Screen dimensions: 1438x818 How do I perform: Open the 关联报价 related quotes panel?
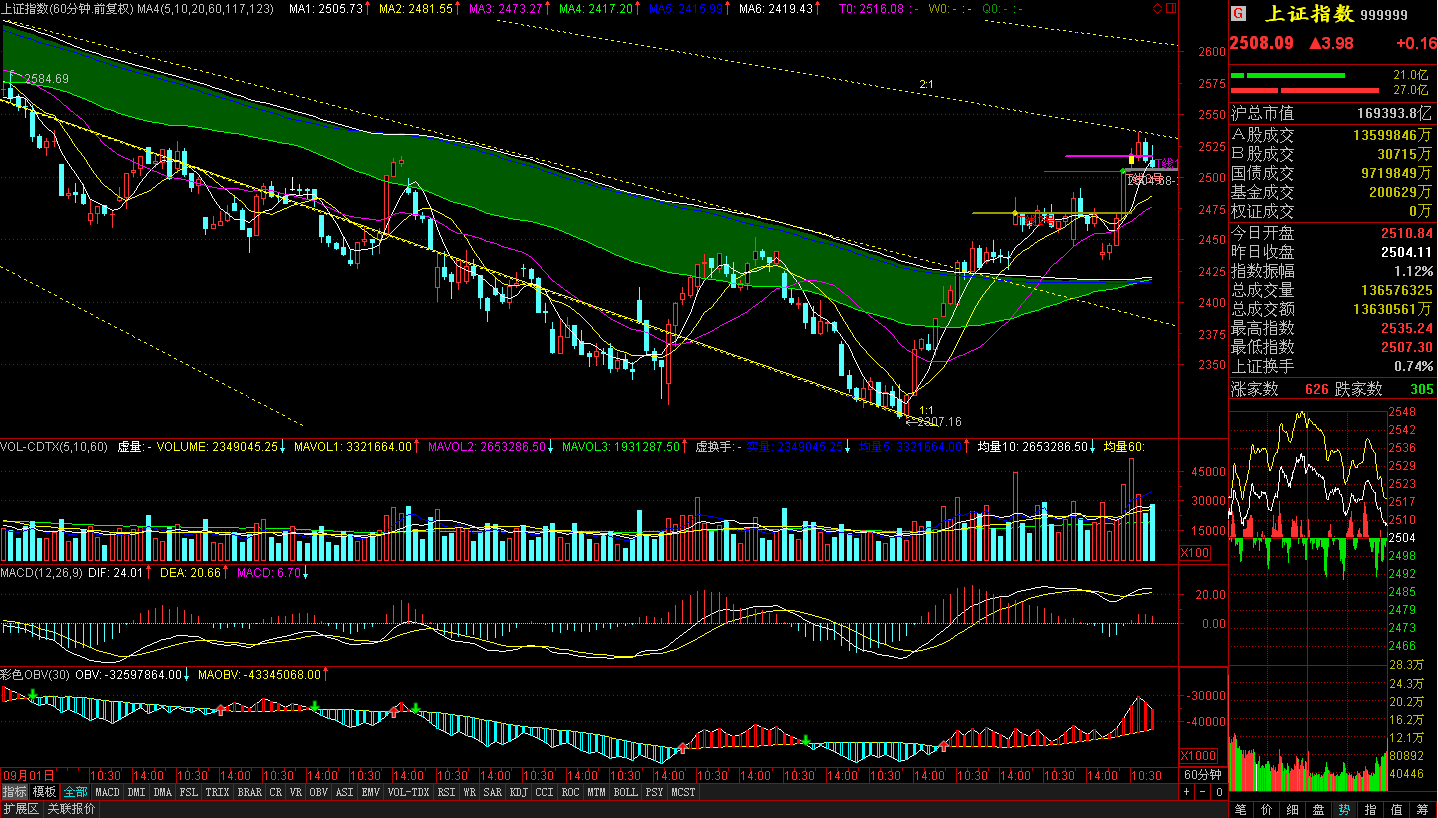72,809
